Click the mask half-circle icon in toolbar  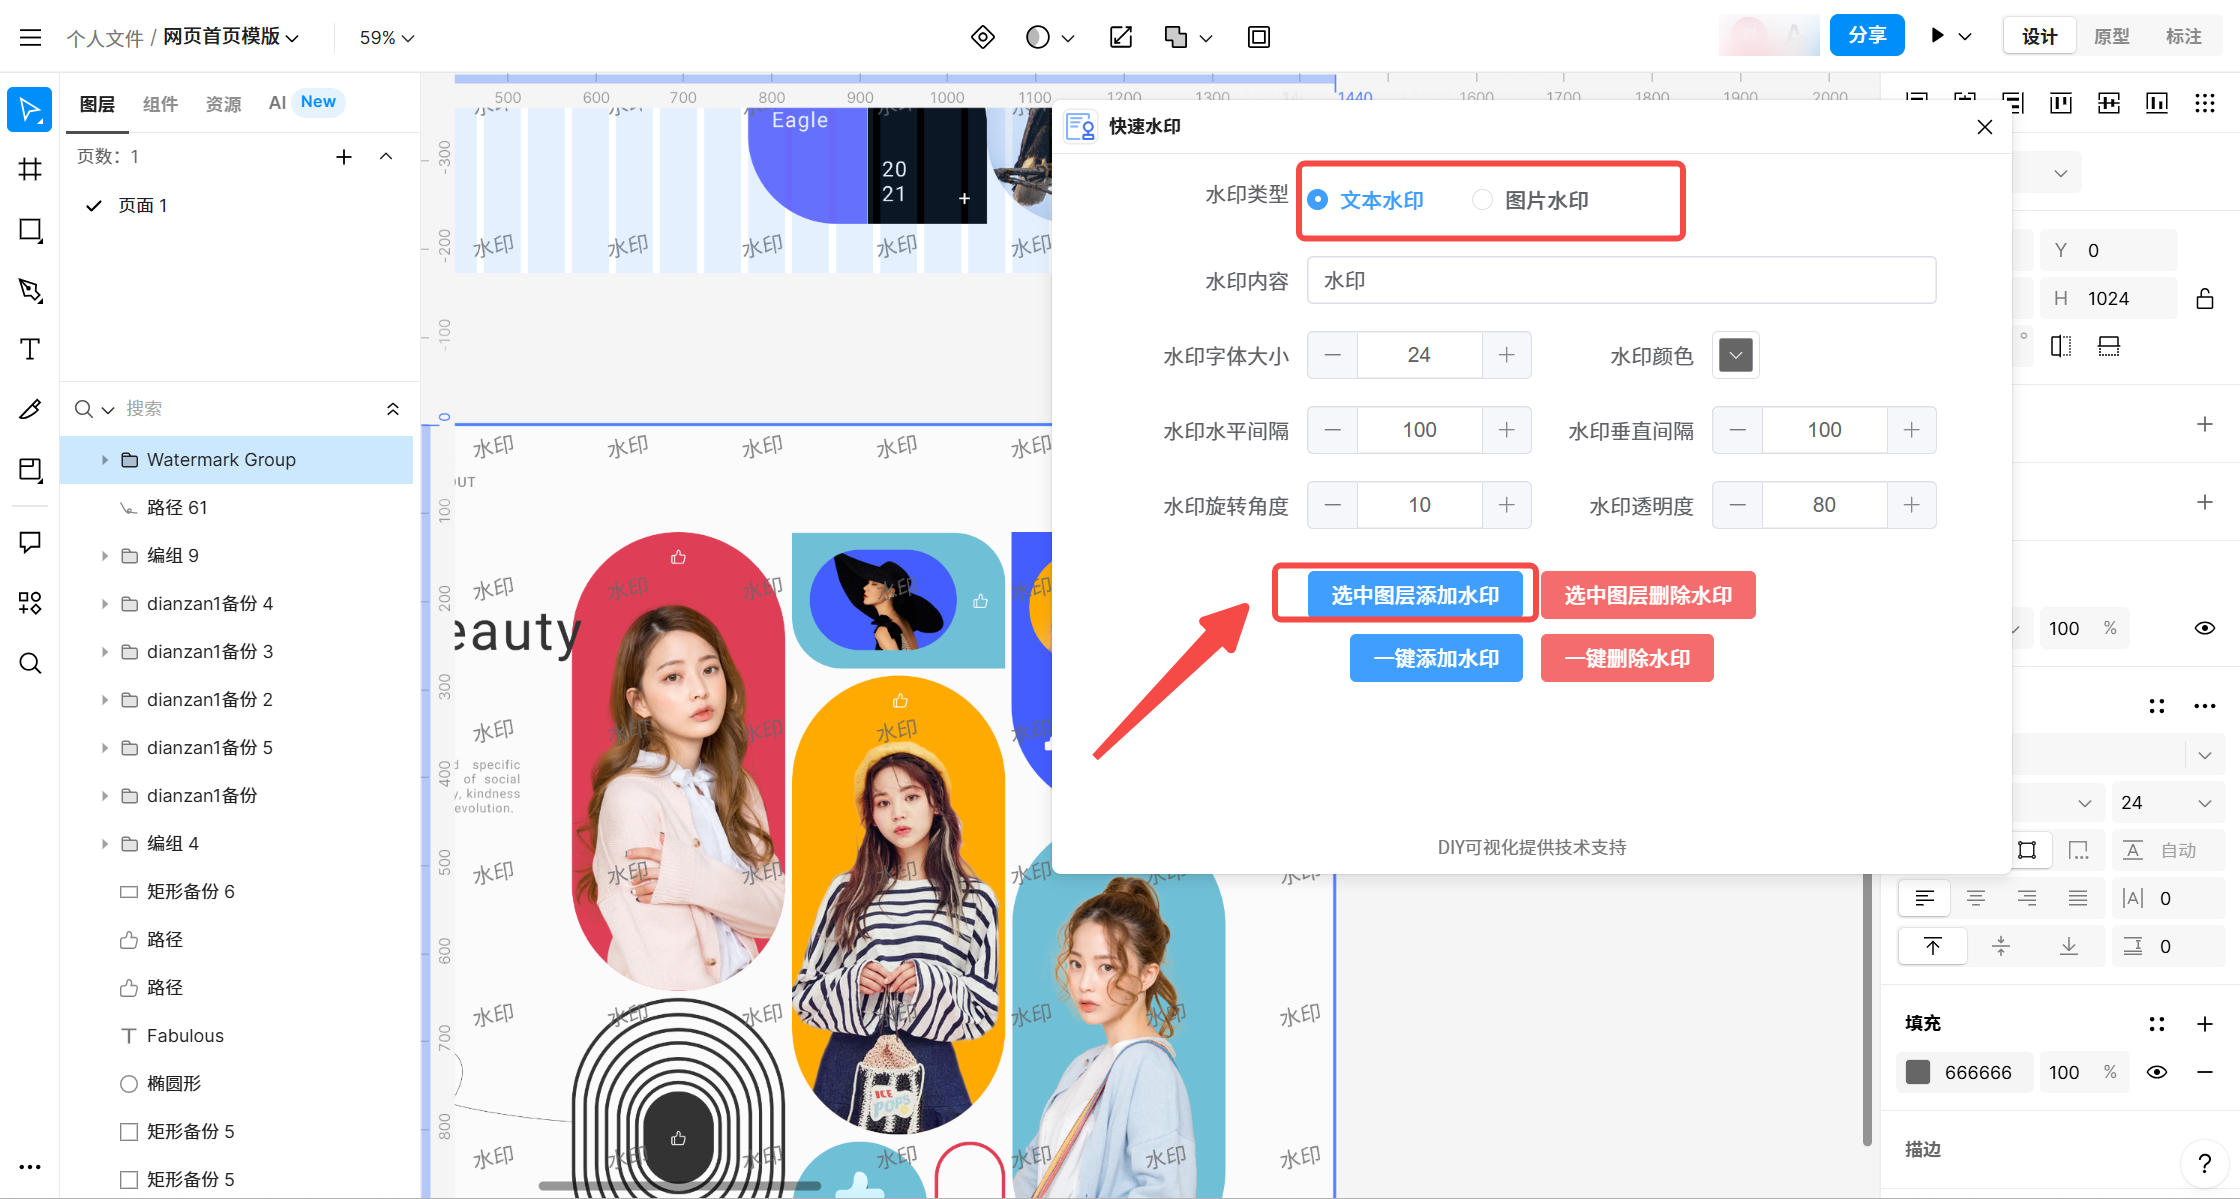tap(1038, 37)
